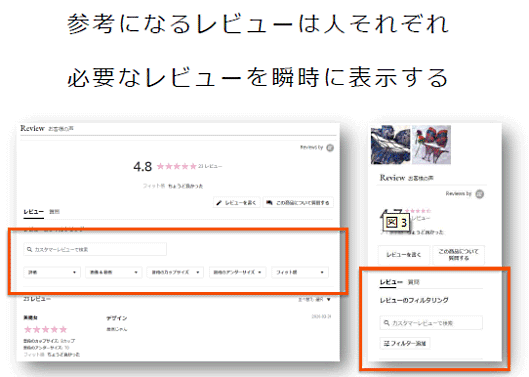Click the five pink stars on the デザイン review

coord(46,329)
